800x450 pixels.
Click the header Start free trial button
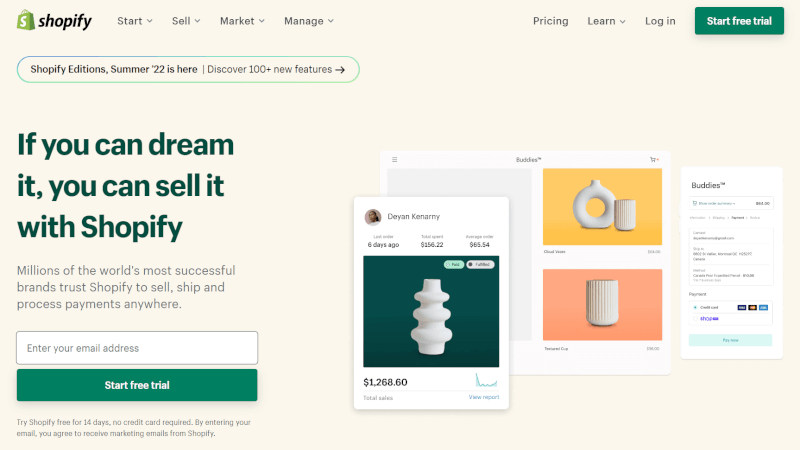739,21
